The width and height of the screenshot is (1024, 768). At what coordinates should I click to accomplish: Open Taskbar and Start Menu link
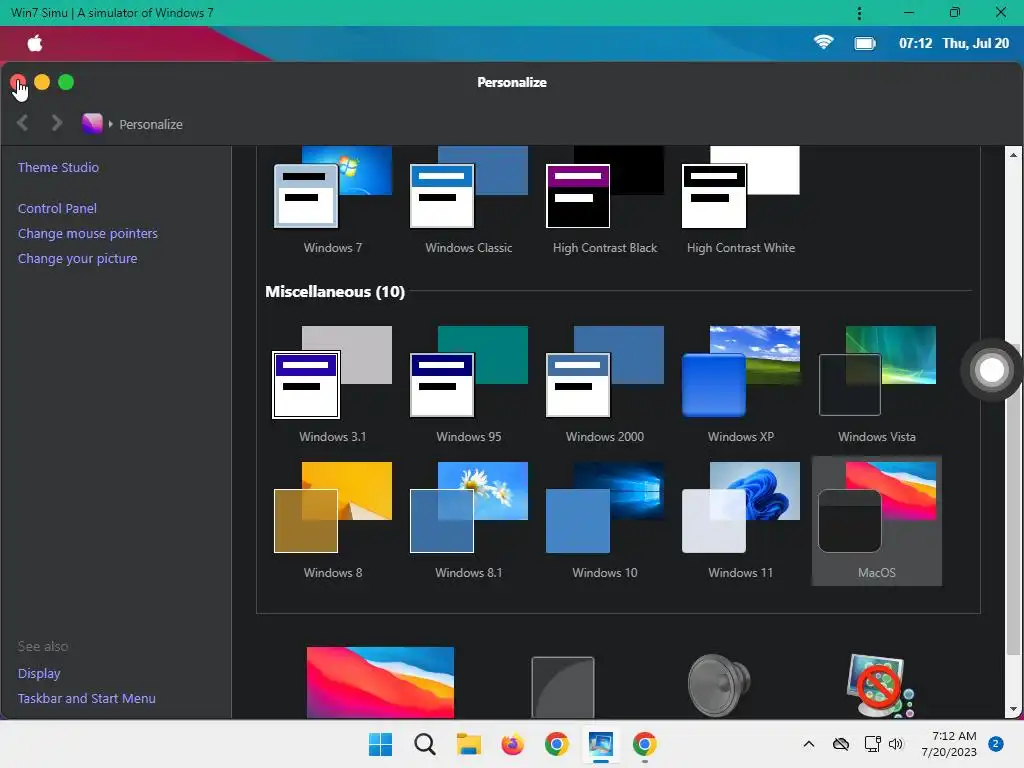point(86,698)
